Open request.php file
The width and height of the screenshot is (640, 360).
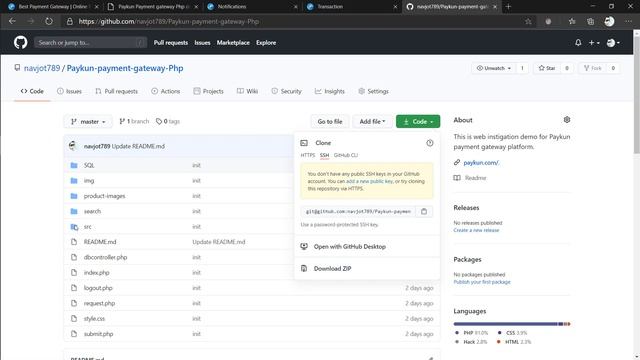click(99, 303)
